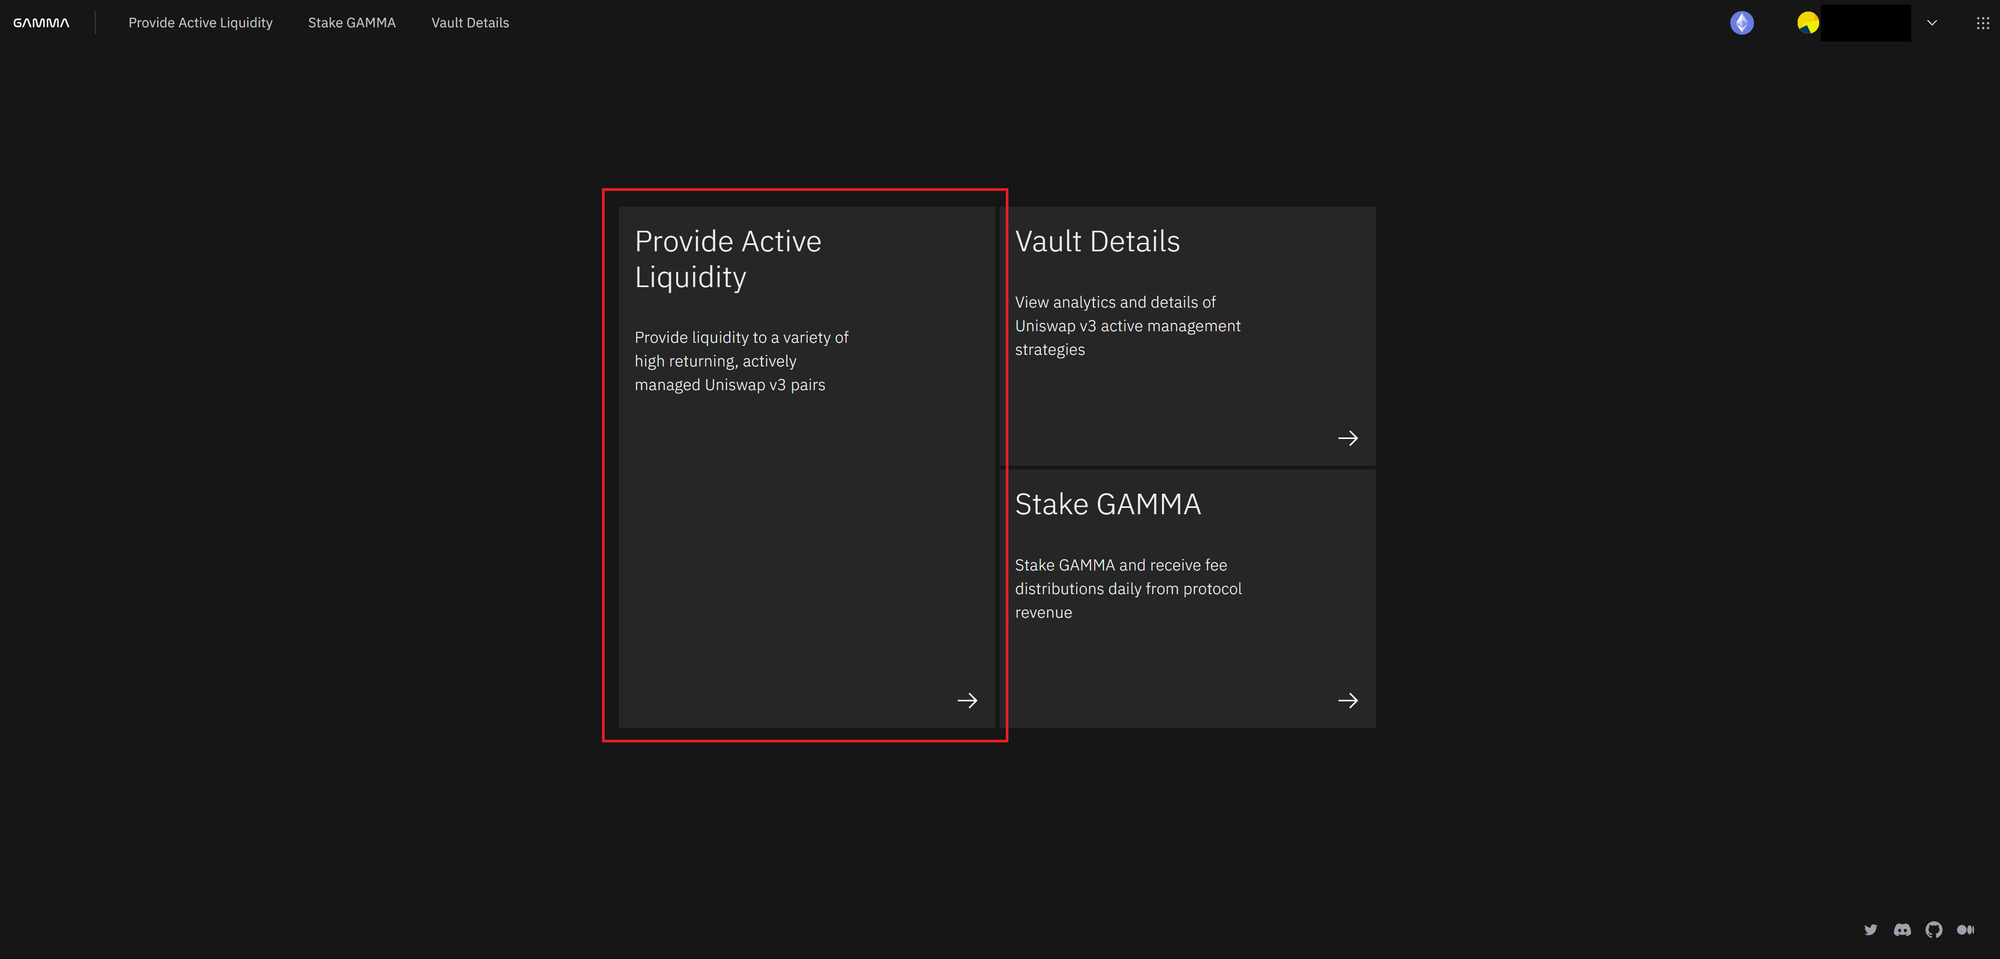Click arrow on Provide Active Liquidity card
Screen dimensions: 2000x959
coord(967,701)
